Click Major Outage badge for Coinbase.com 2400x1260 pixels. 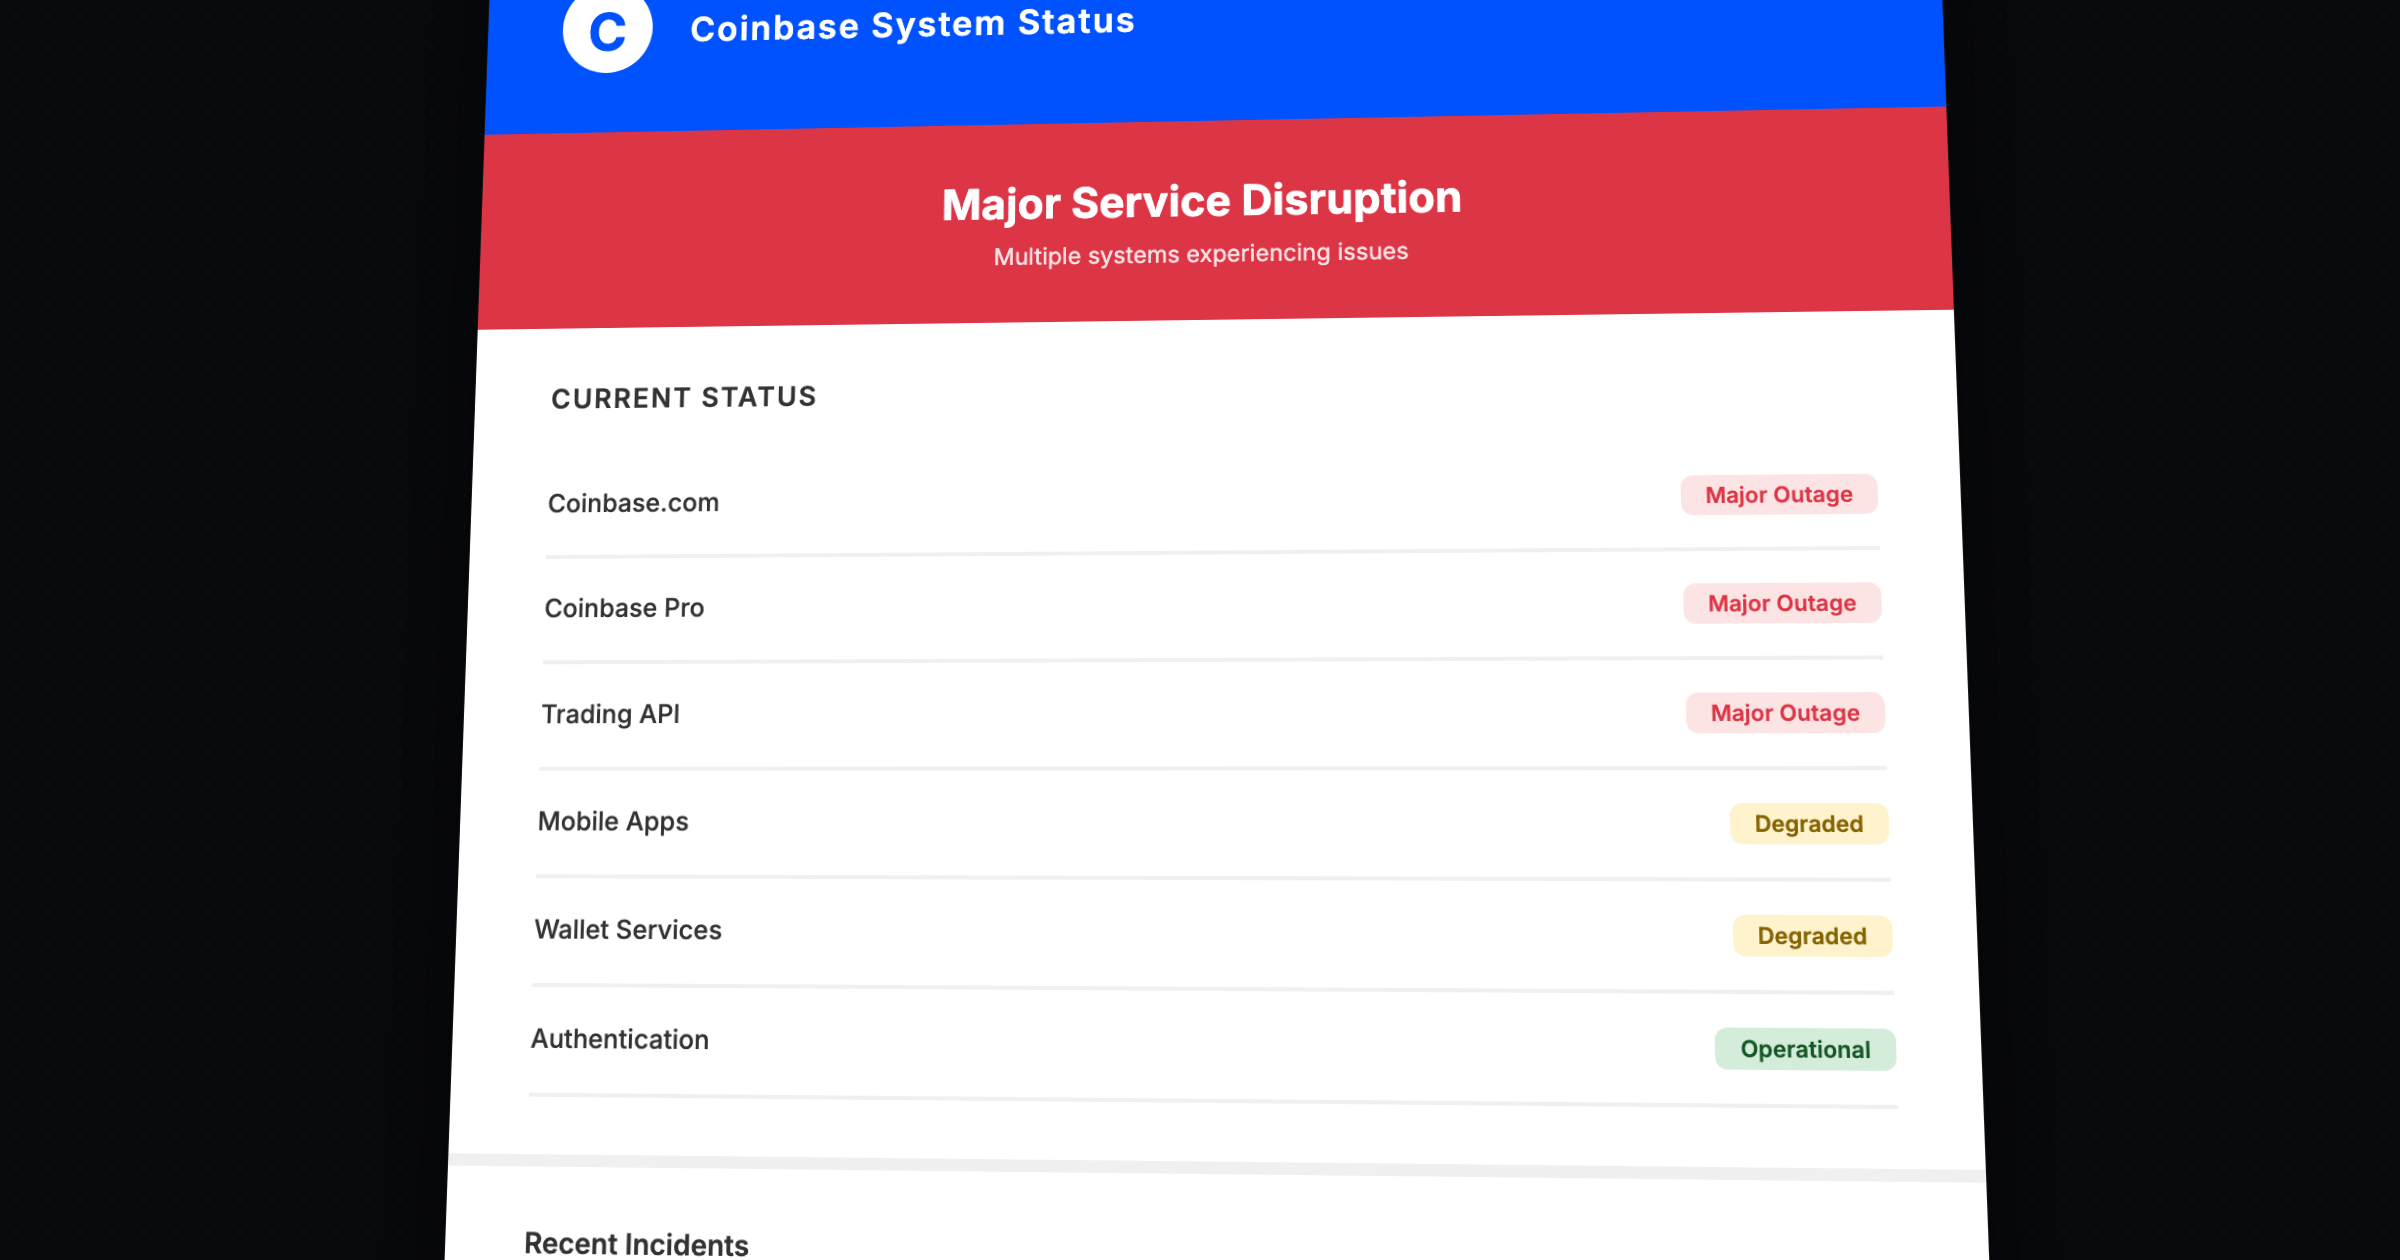pos(1779,495)
